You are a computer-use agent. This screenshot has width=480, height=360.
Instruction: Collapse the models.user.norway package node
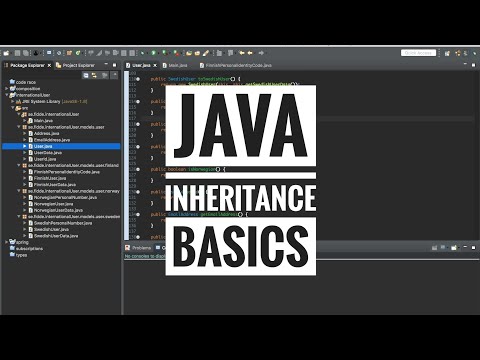[19, 191]
